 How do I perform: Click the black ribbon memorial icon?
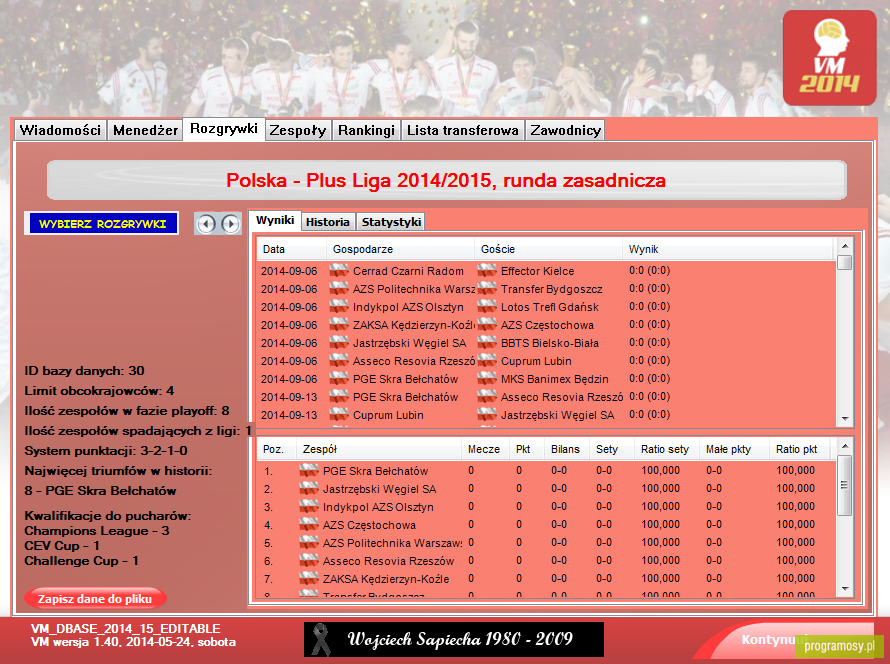(321, 640)
